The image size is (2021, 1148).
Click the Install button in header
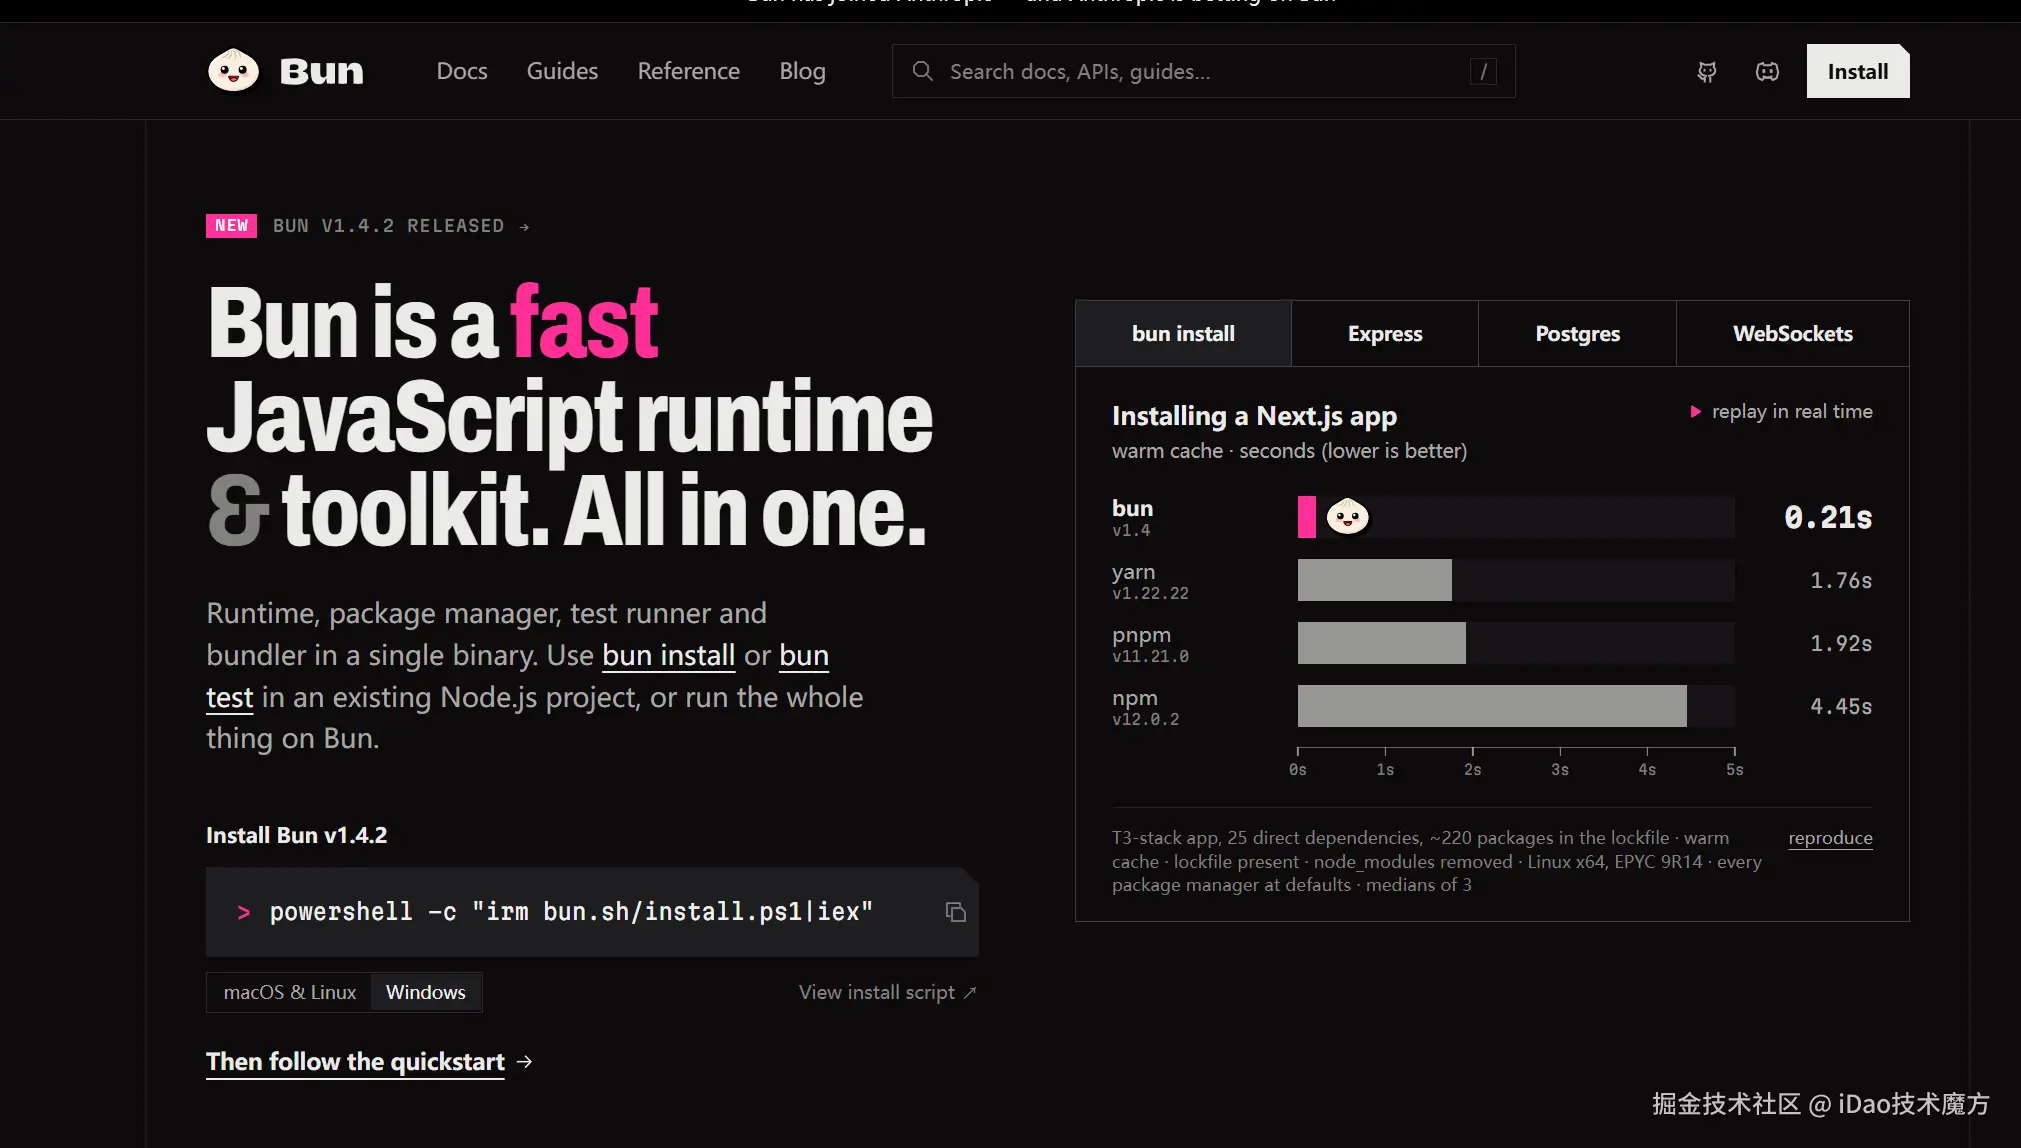1858,71
